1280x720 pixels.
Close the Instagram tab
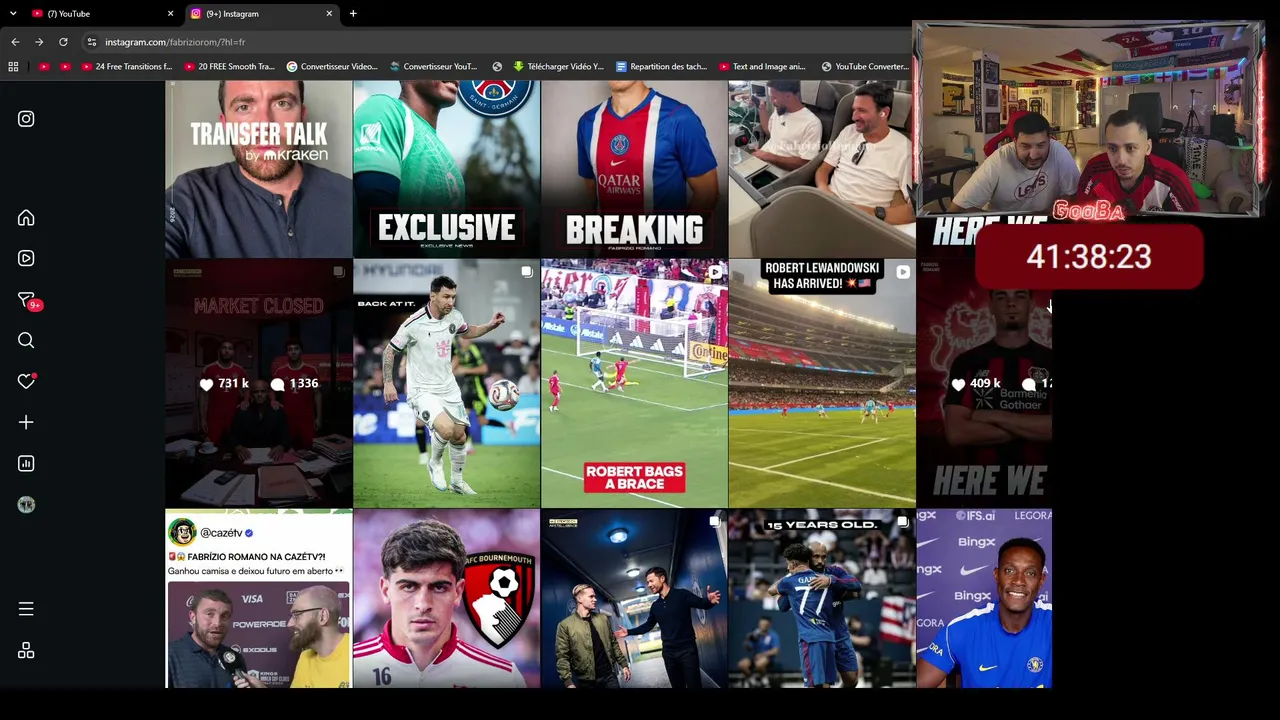click(329, 14)
